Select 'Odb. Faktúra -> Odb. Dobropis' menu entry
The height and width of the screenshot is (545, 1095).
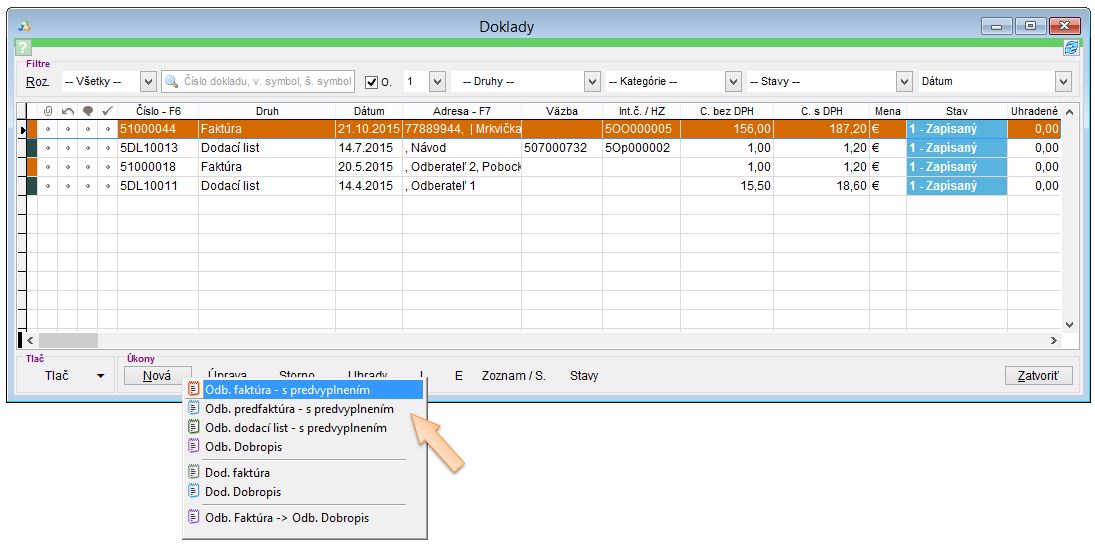pos(286,518)
